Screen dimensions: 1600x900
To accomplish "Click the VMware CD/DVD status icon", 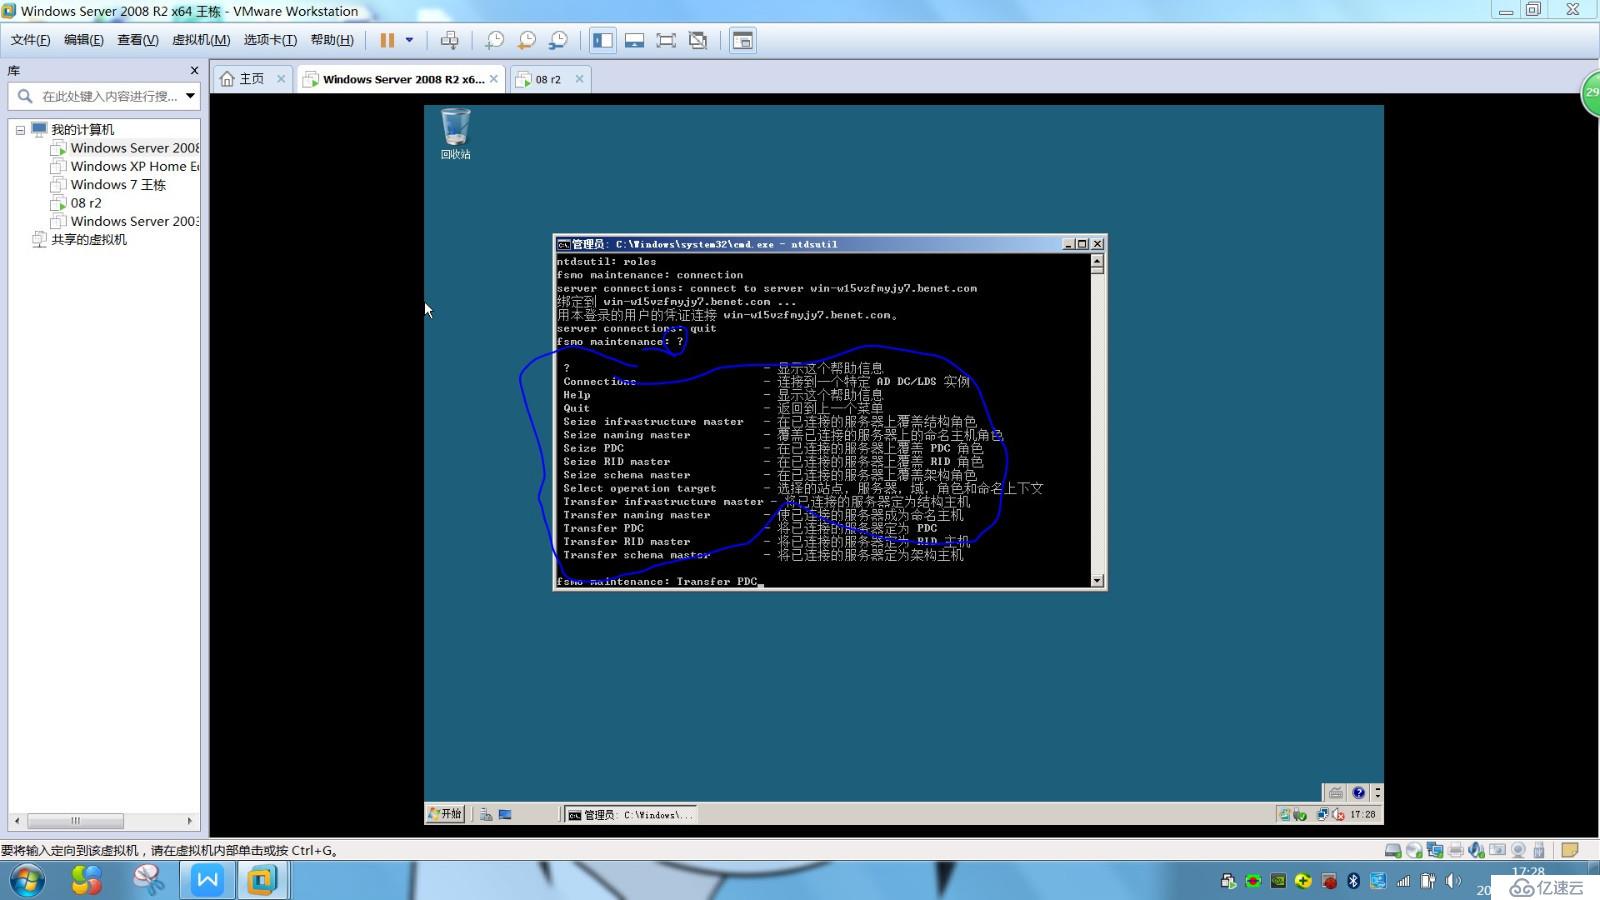I will tap(1414, 850).
